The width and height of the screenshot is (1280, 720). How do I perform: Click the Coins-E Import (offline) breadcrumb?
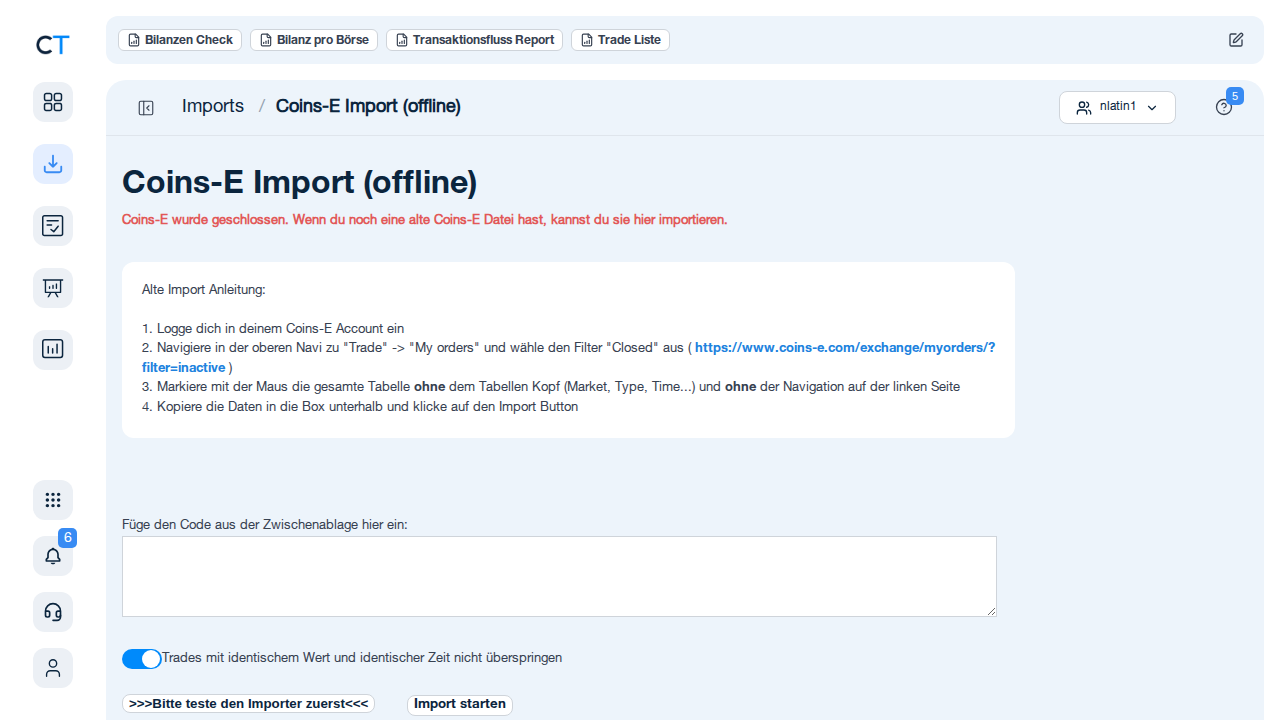pos(368,106)
